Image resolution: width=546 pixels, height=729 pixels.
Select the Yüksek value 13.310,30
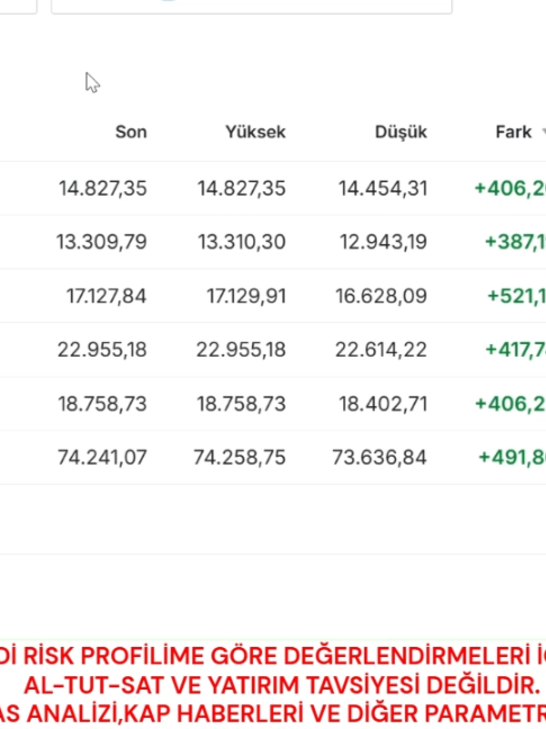pyautogui.click(x=242, y=242)
